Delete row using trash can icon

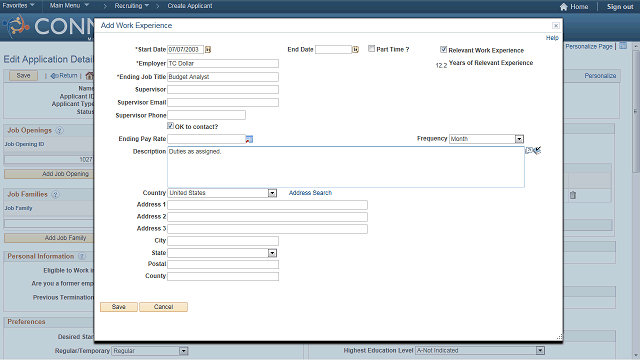573,195
